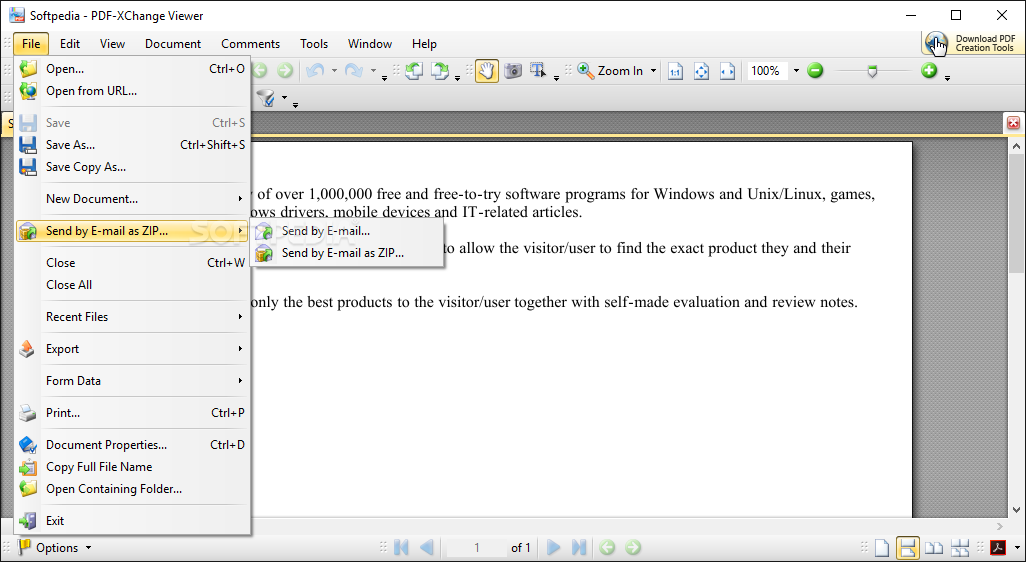
Task: Click the Fit Width icon
Action: pyautogui.click(x=728, y=71)
